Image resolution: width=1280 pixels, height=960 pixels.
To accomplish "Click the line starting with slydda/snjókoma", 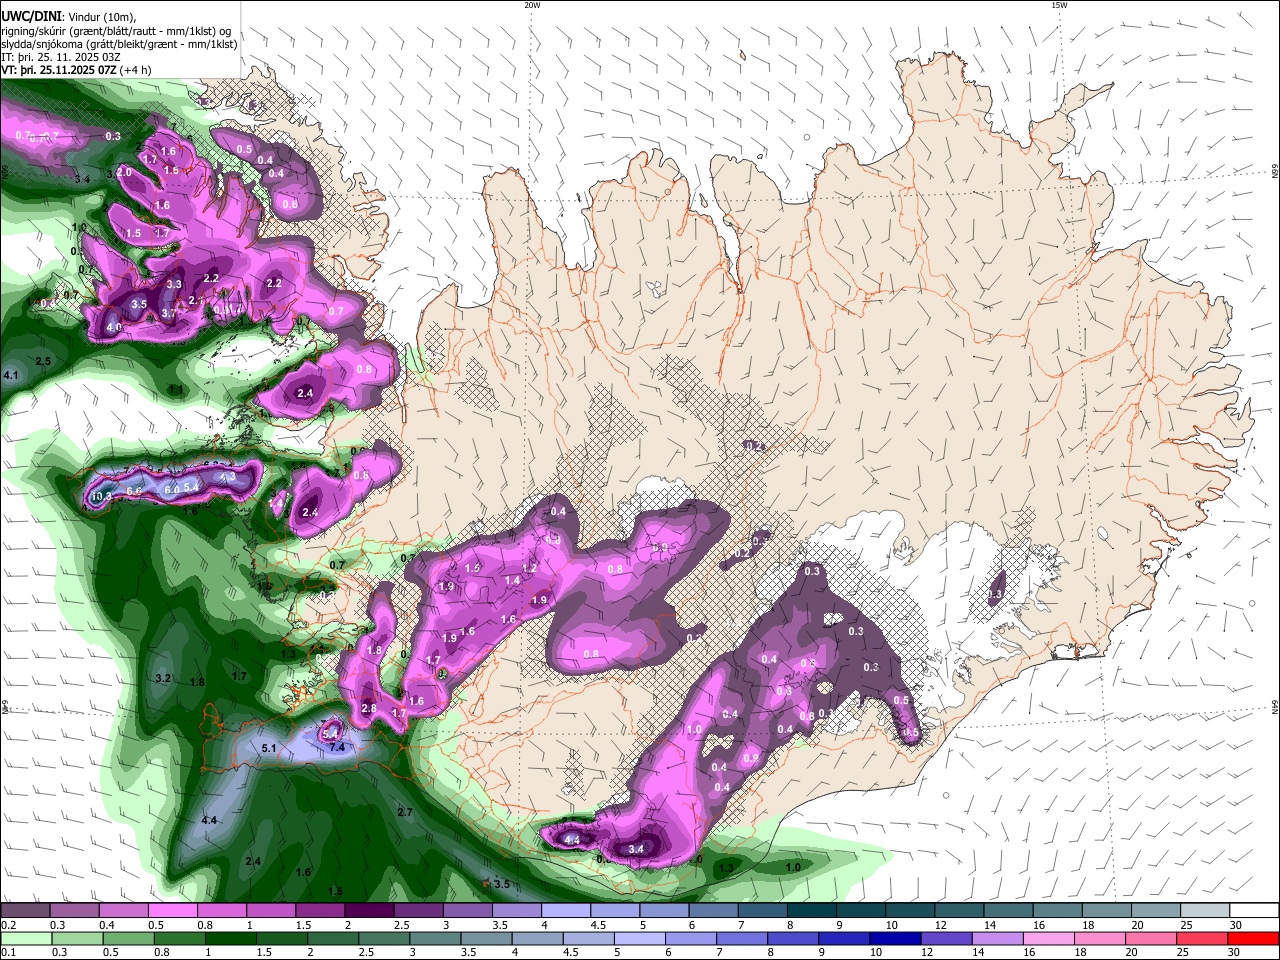I will click(119, 43).
